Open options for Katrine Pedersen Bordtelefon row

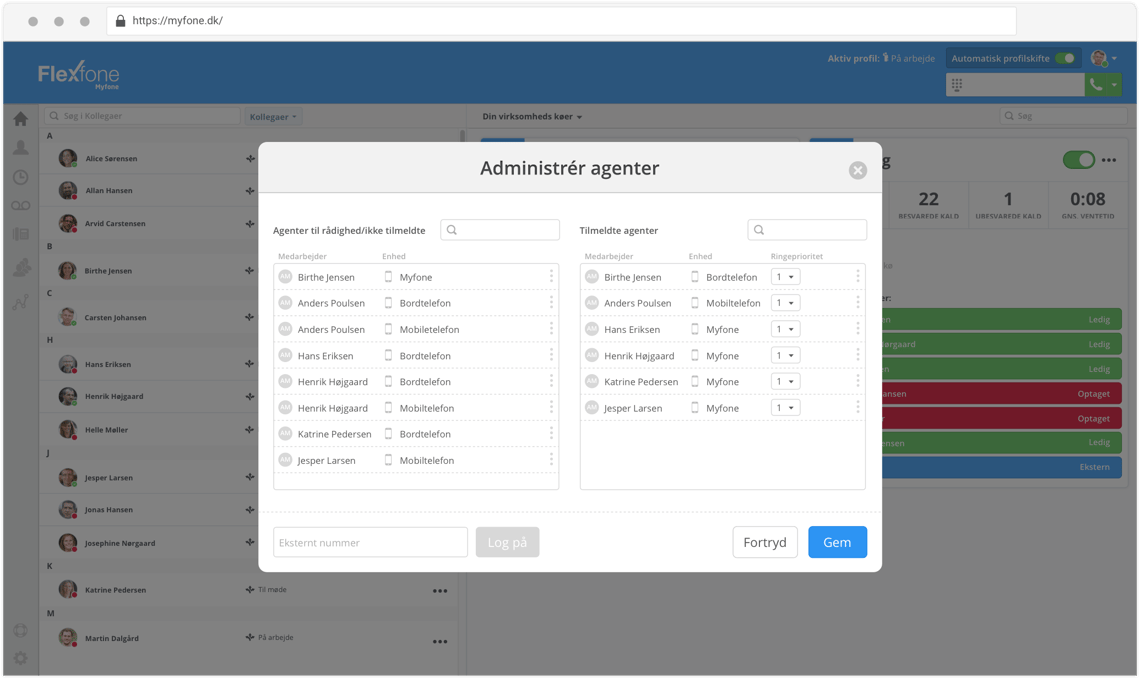551,433
